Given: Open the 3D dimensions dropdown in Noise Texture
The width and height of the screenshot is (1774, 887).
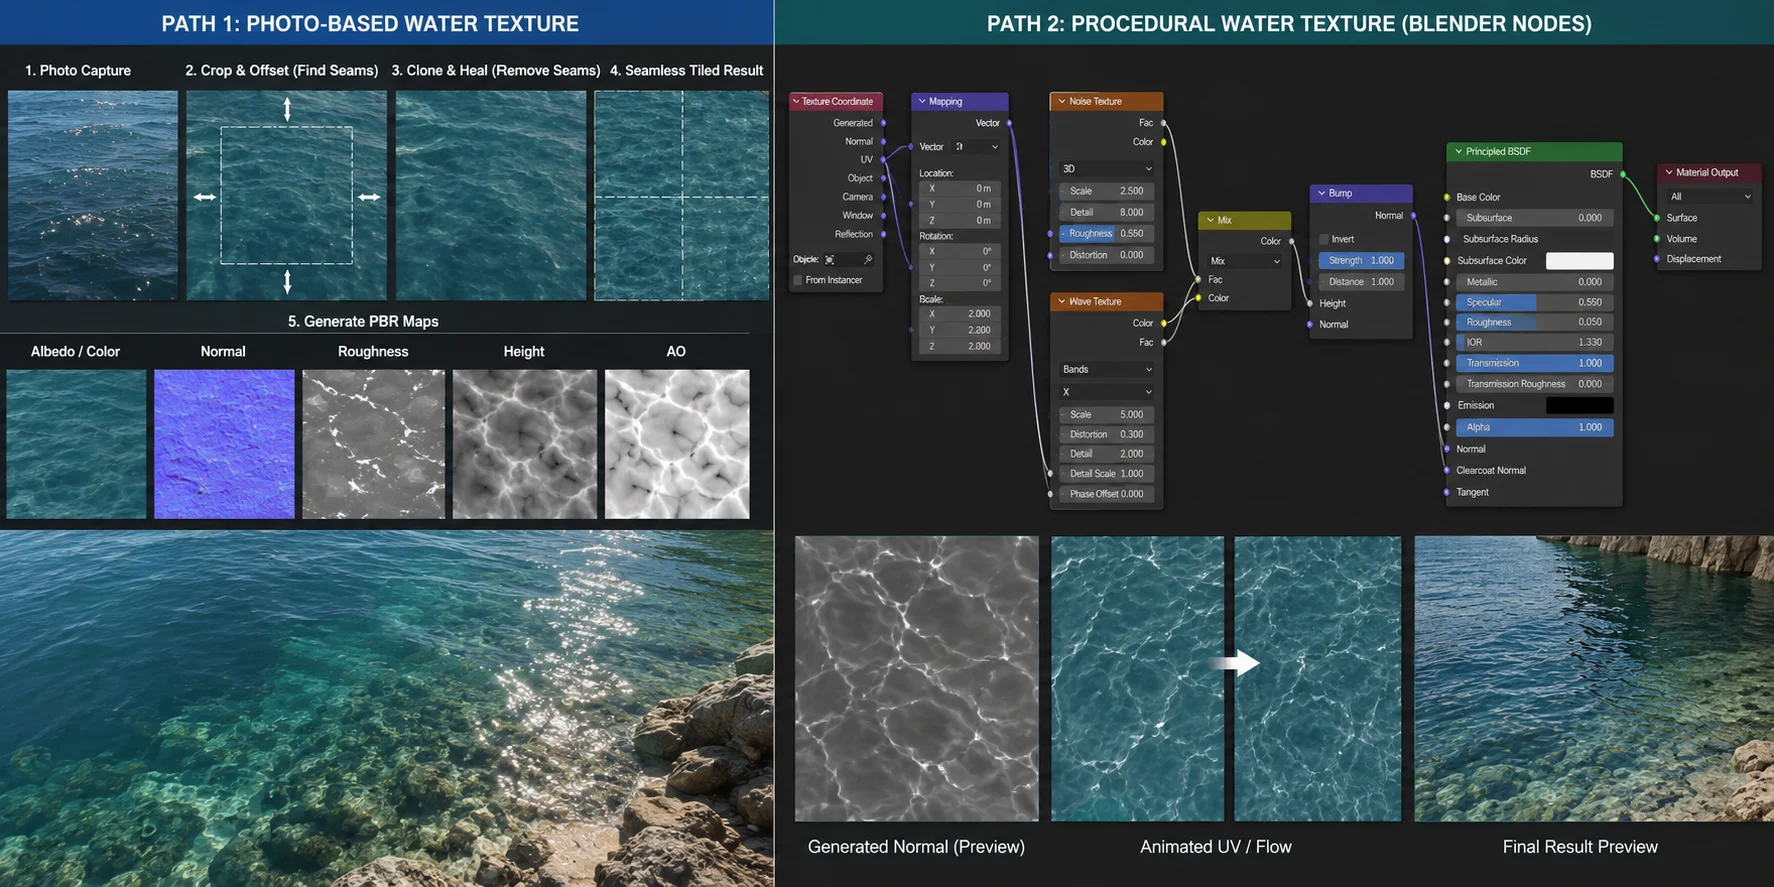Looking at the screenshot, I should click(x=1107, y=169).
